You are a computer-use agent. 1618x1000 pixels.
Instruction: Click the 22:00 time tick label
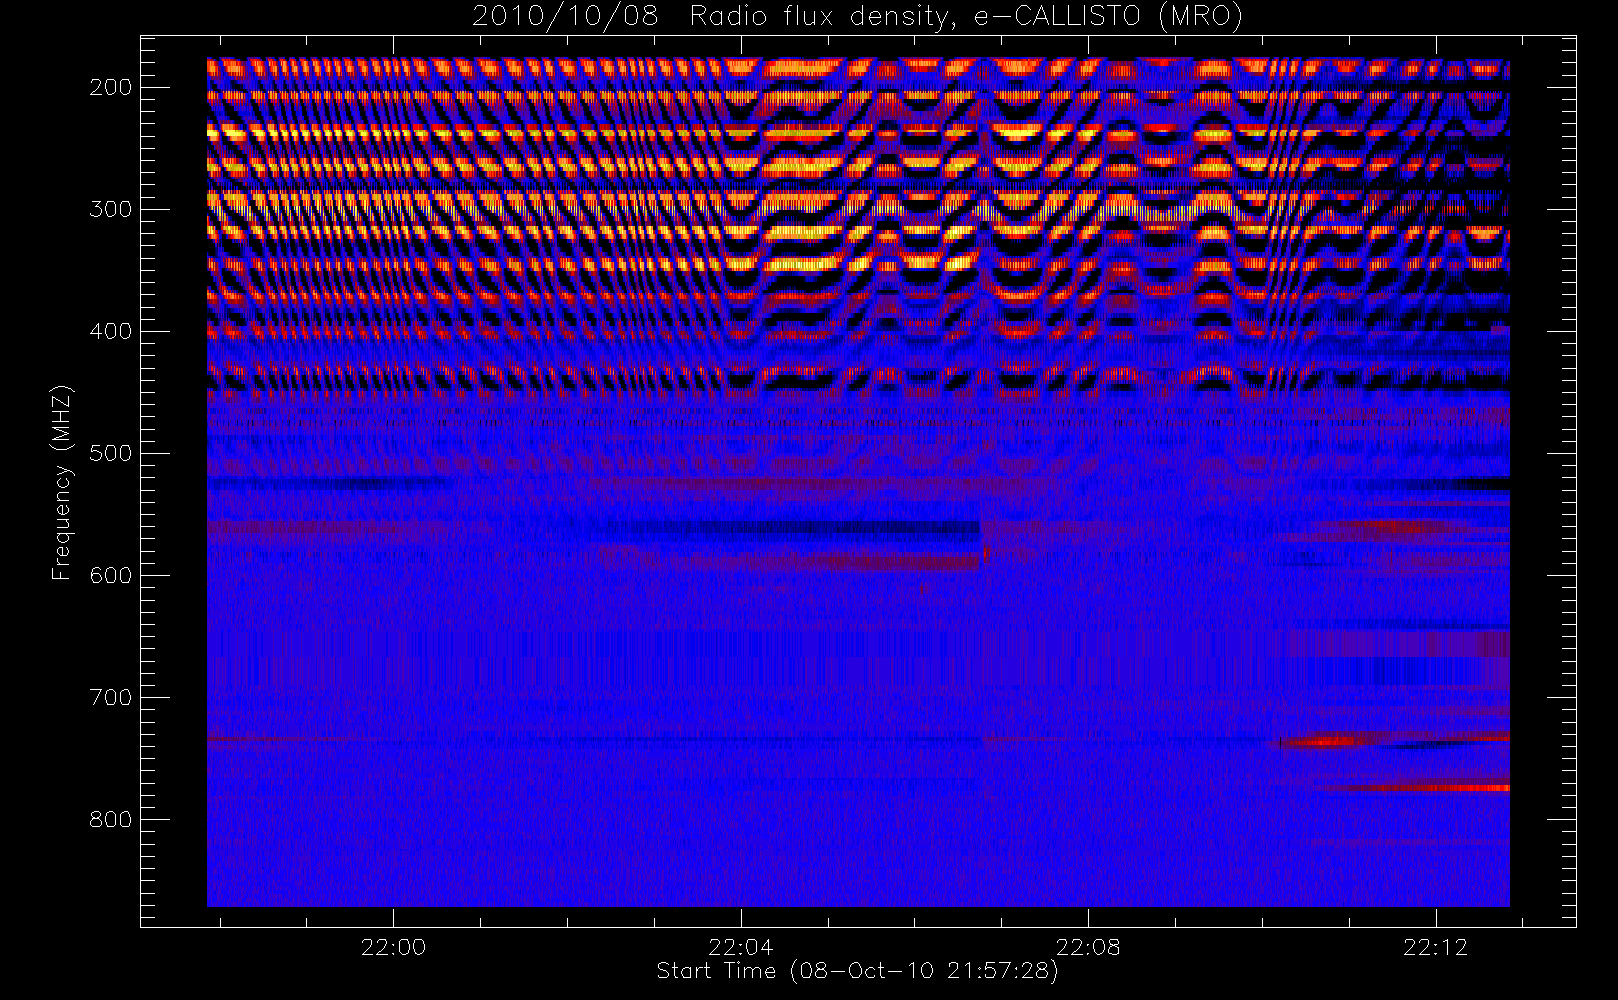click(x=393, y=947)
